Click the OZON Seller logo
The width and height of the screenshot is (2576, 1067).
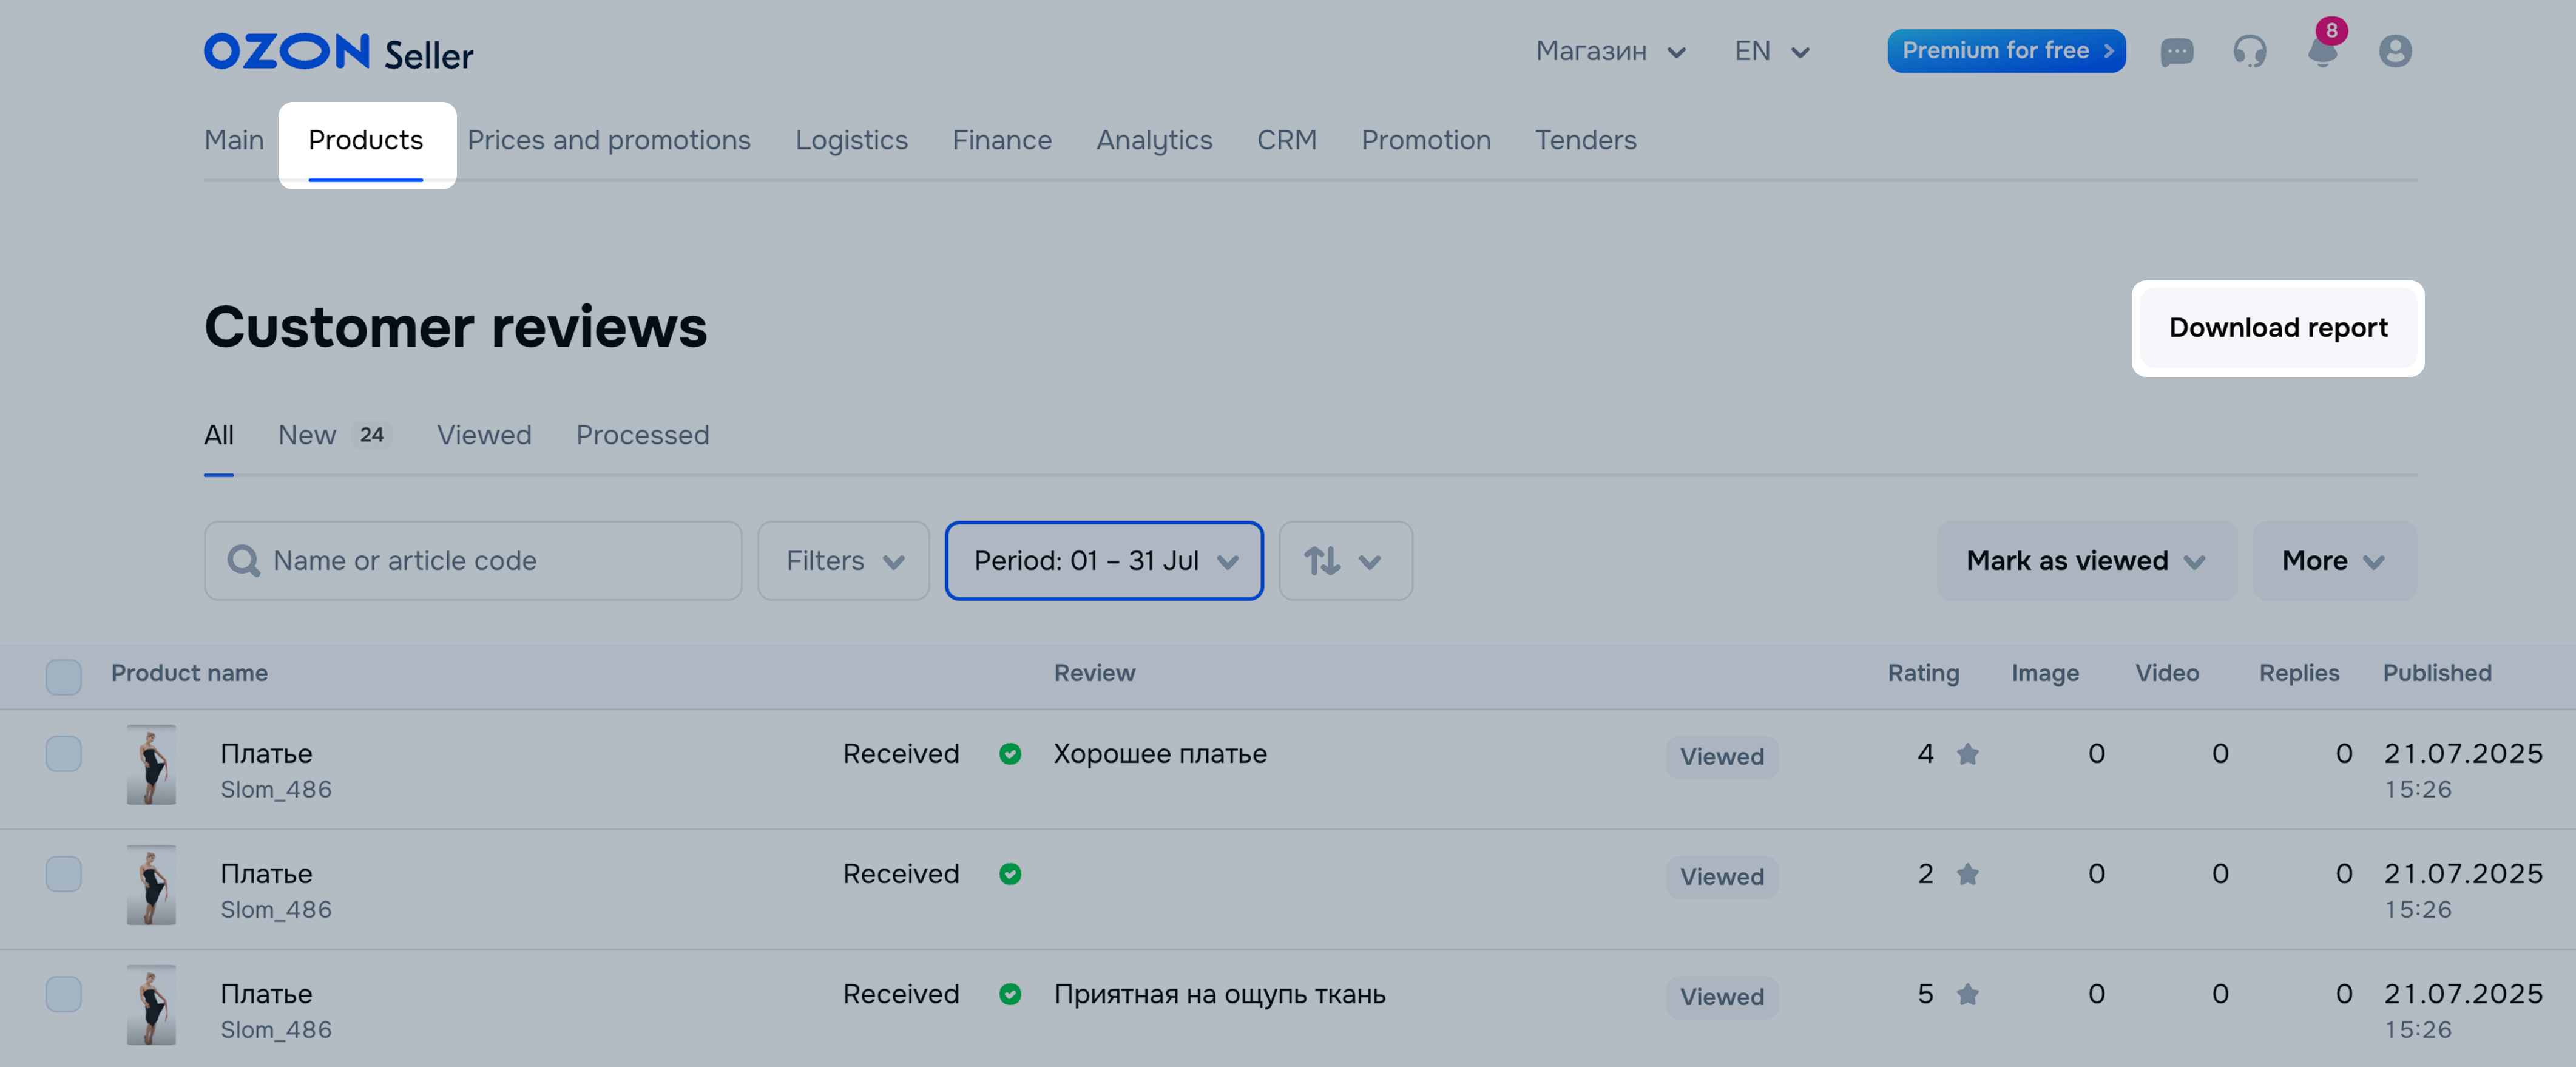(x=339, y=52)
